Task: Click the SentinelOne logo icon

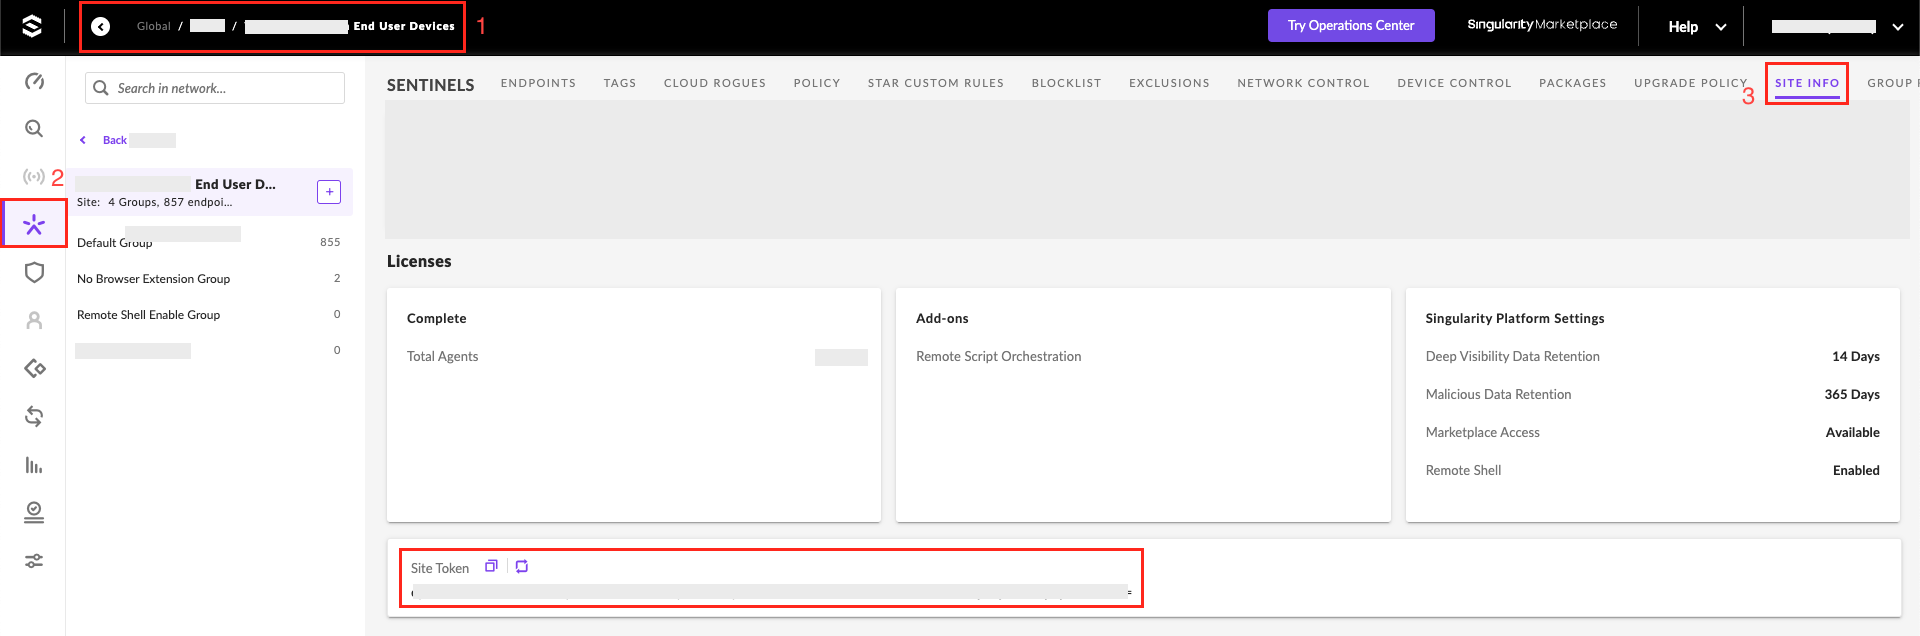Action: 32,26
